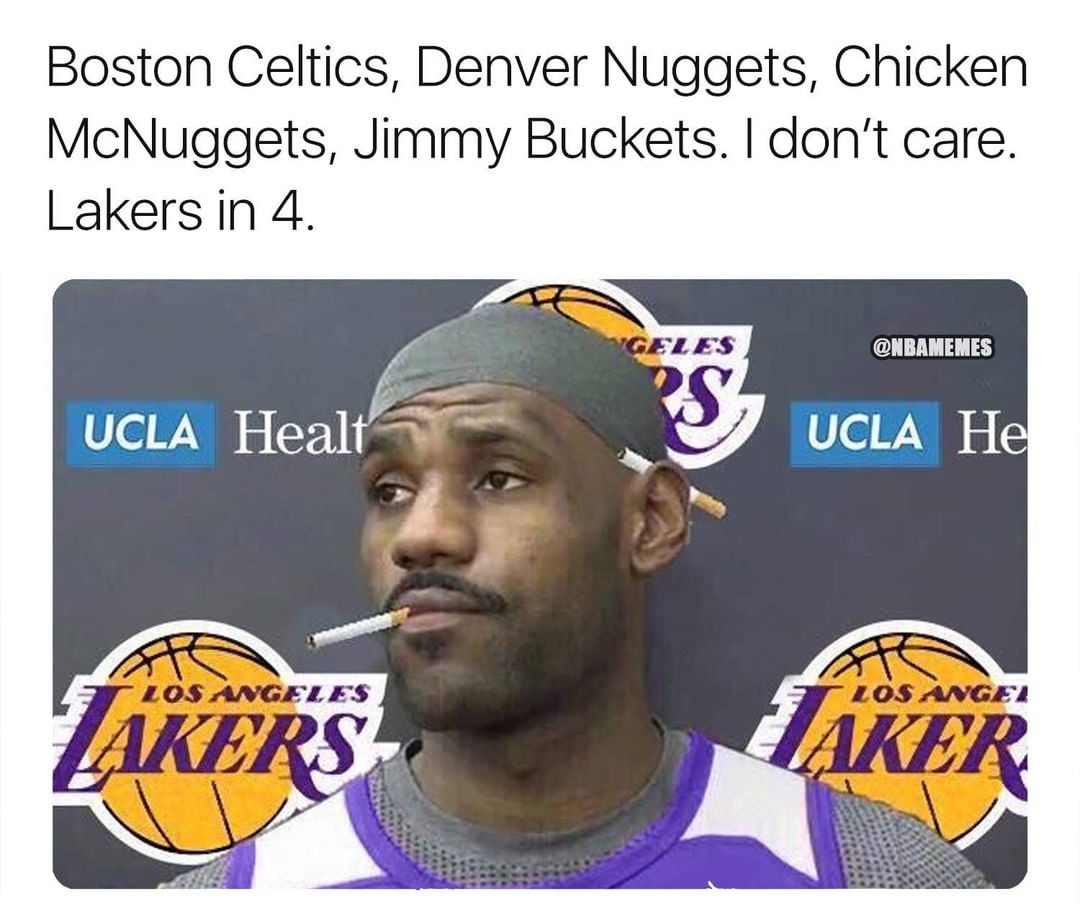This screenshot has height=922, width=1080.
Task: Click the UCLA box beside "Healt" text
Action: (x=141, y=434)
